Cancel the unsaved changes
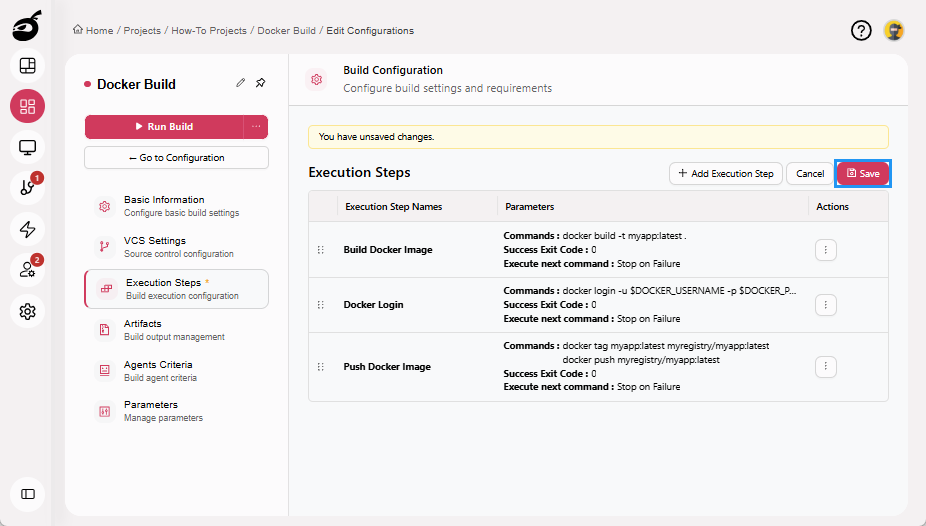Viewport: 926px width, 526px height. tap(810, 174)
